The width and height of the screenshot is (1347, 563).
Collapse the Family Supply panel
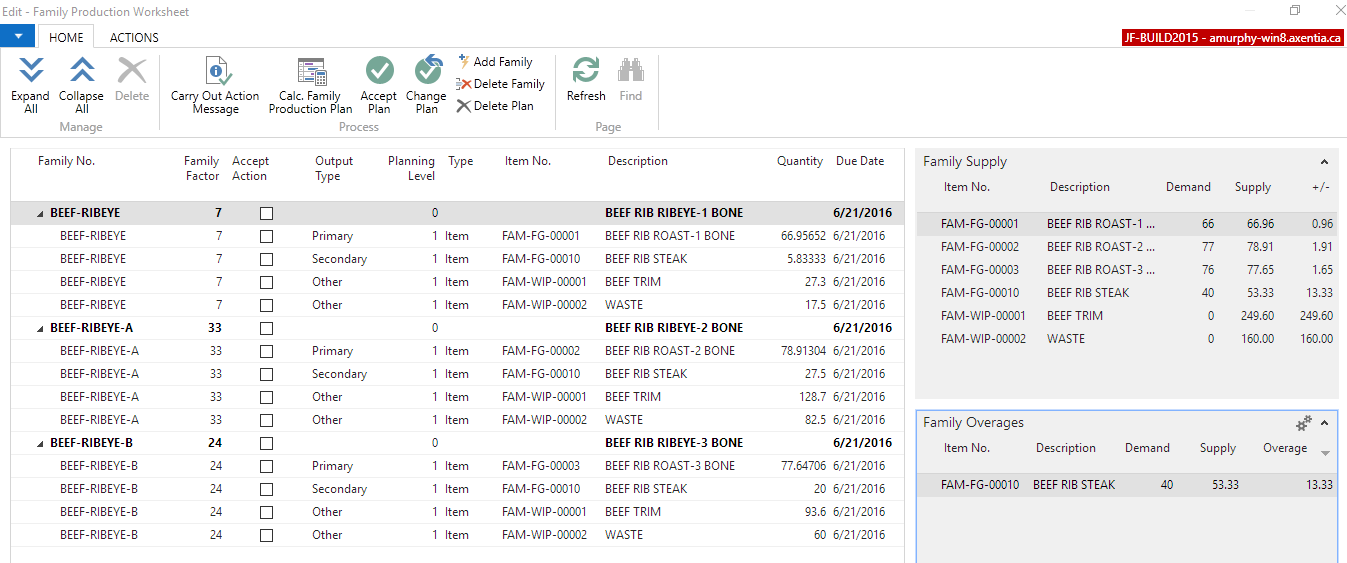click(1324, 162)
